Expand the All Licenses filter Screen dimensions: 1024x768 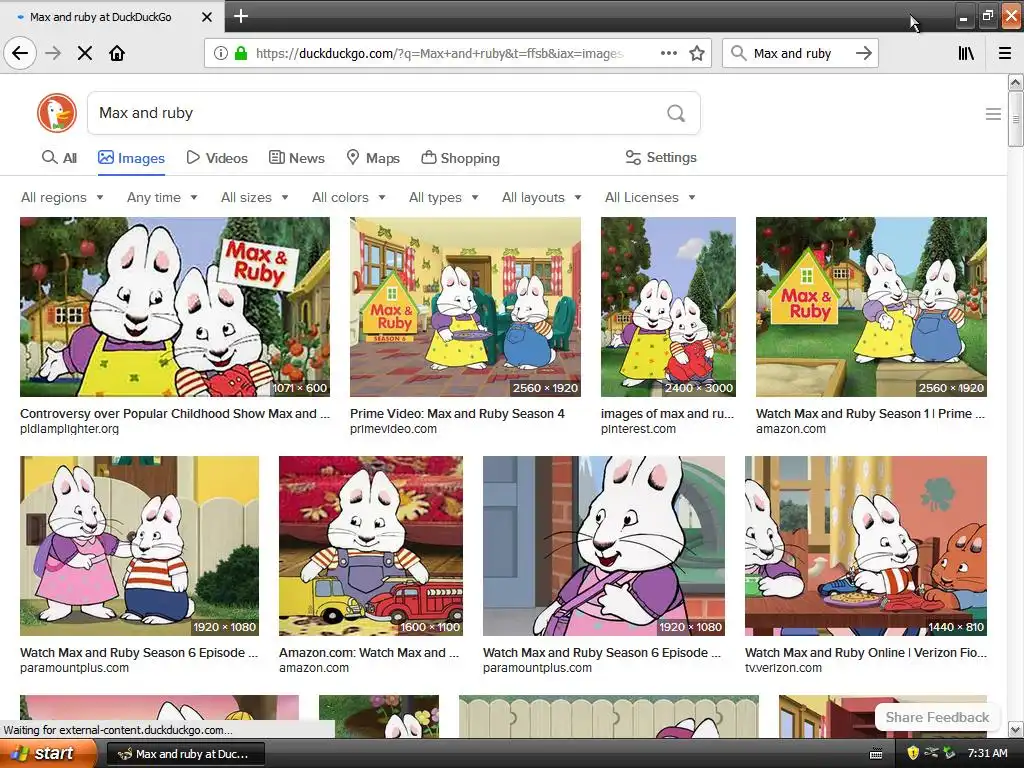(x=650, y=197)
